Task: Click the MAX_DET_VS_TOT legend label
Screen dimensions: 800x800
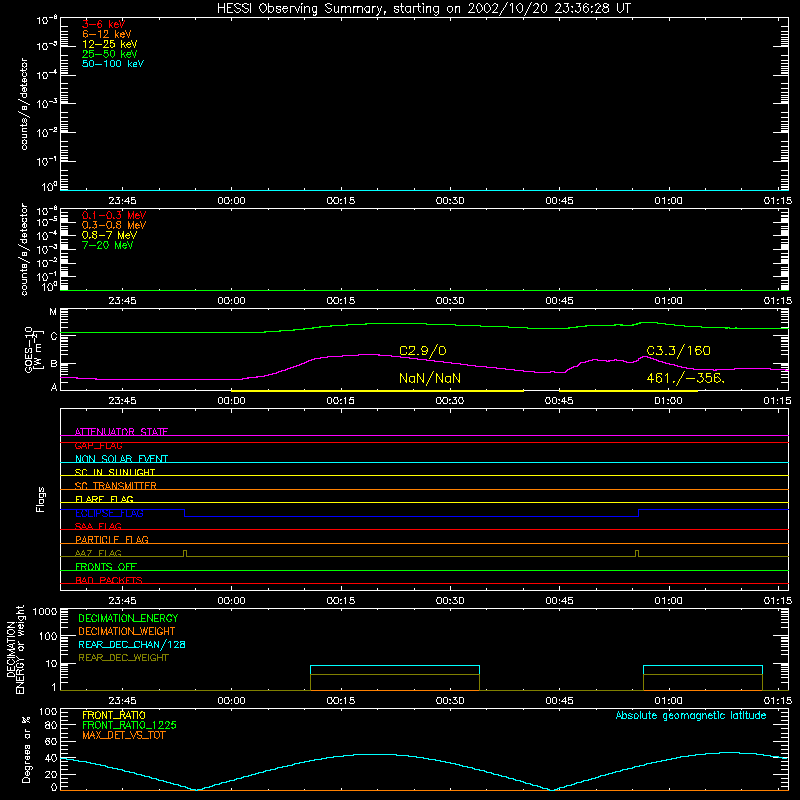Action: [x=123, y=735]
